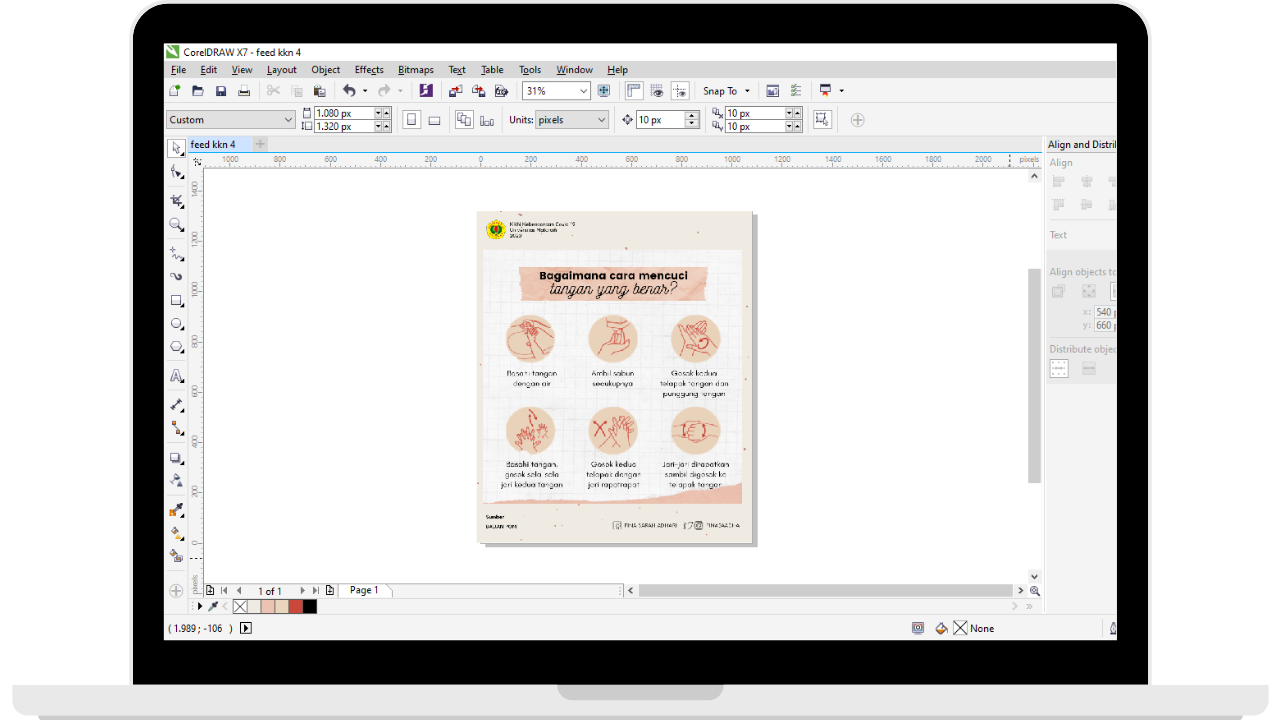Set Landscape page orientation
1280x720 pixels.
click(434, 120)
